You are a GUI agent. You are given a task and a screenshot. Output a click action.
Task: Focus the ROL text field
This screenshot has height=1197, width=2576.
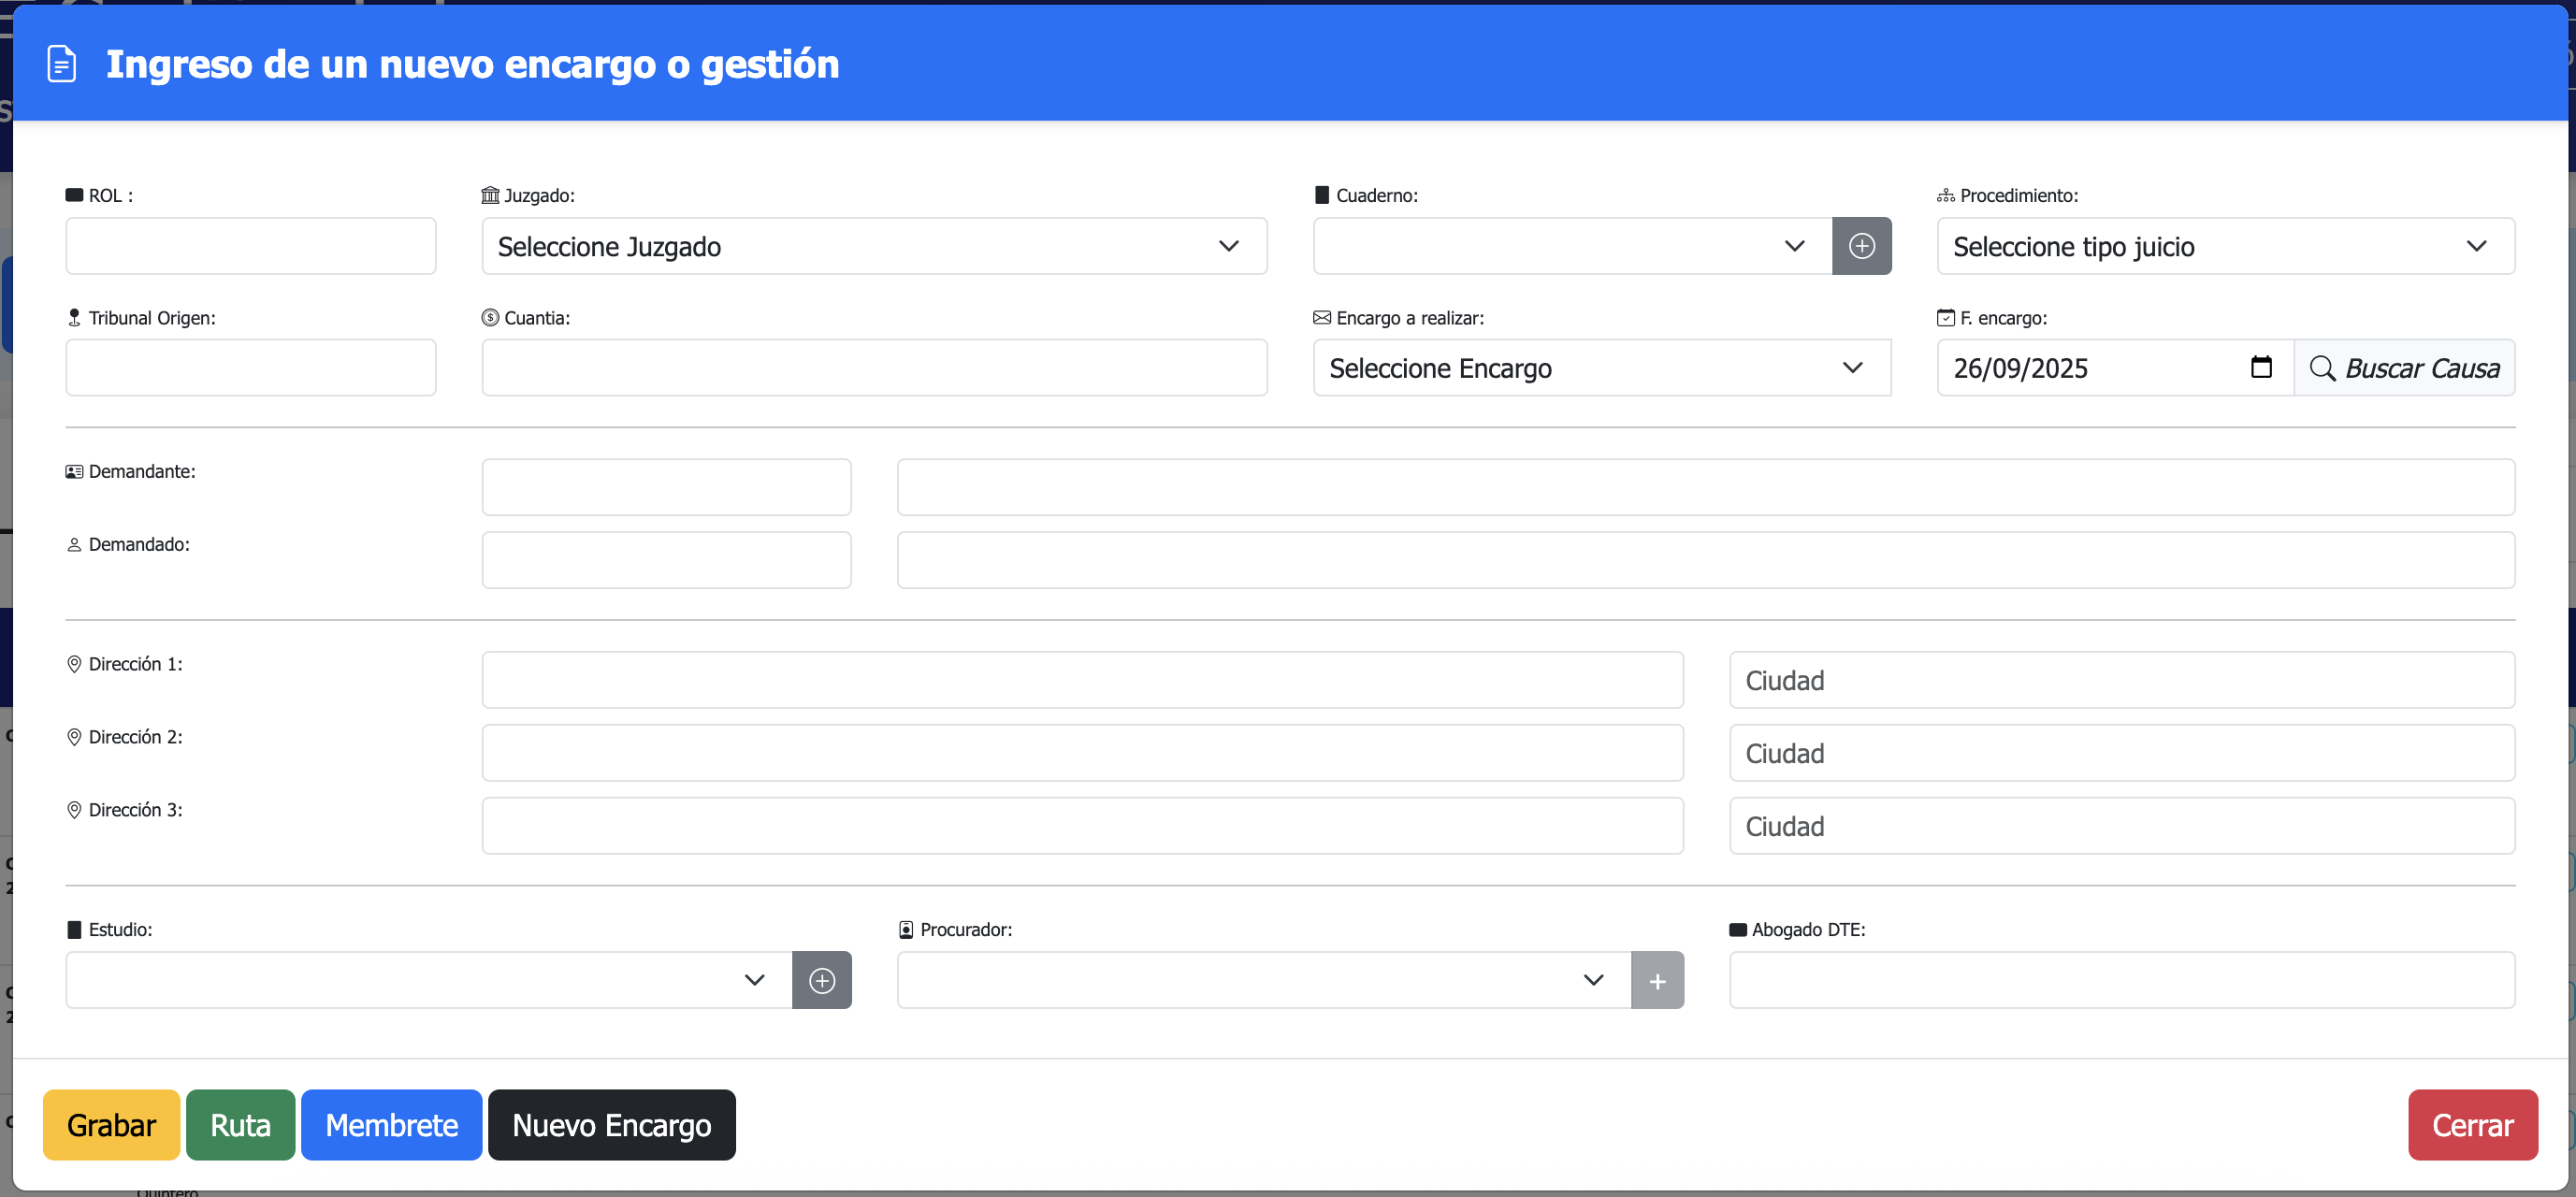coord(250,246)
